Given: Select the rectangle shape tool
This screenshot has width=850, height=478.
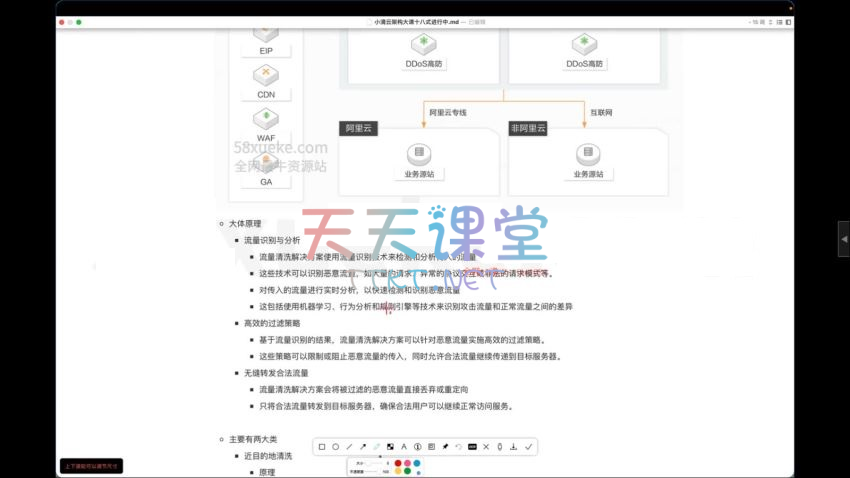Looking at the screenshot, I should click(x=322, y=447).
